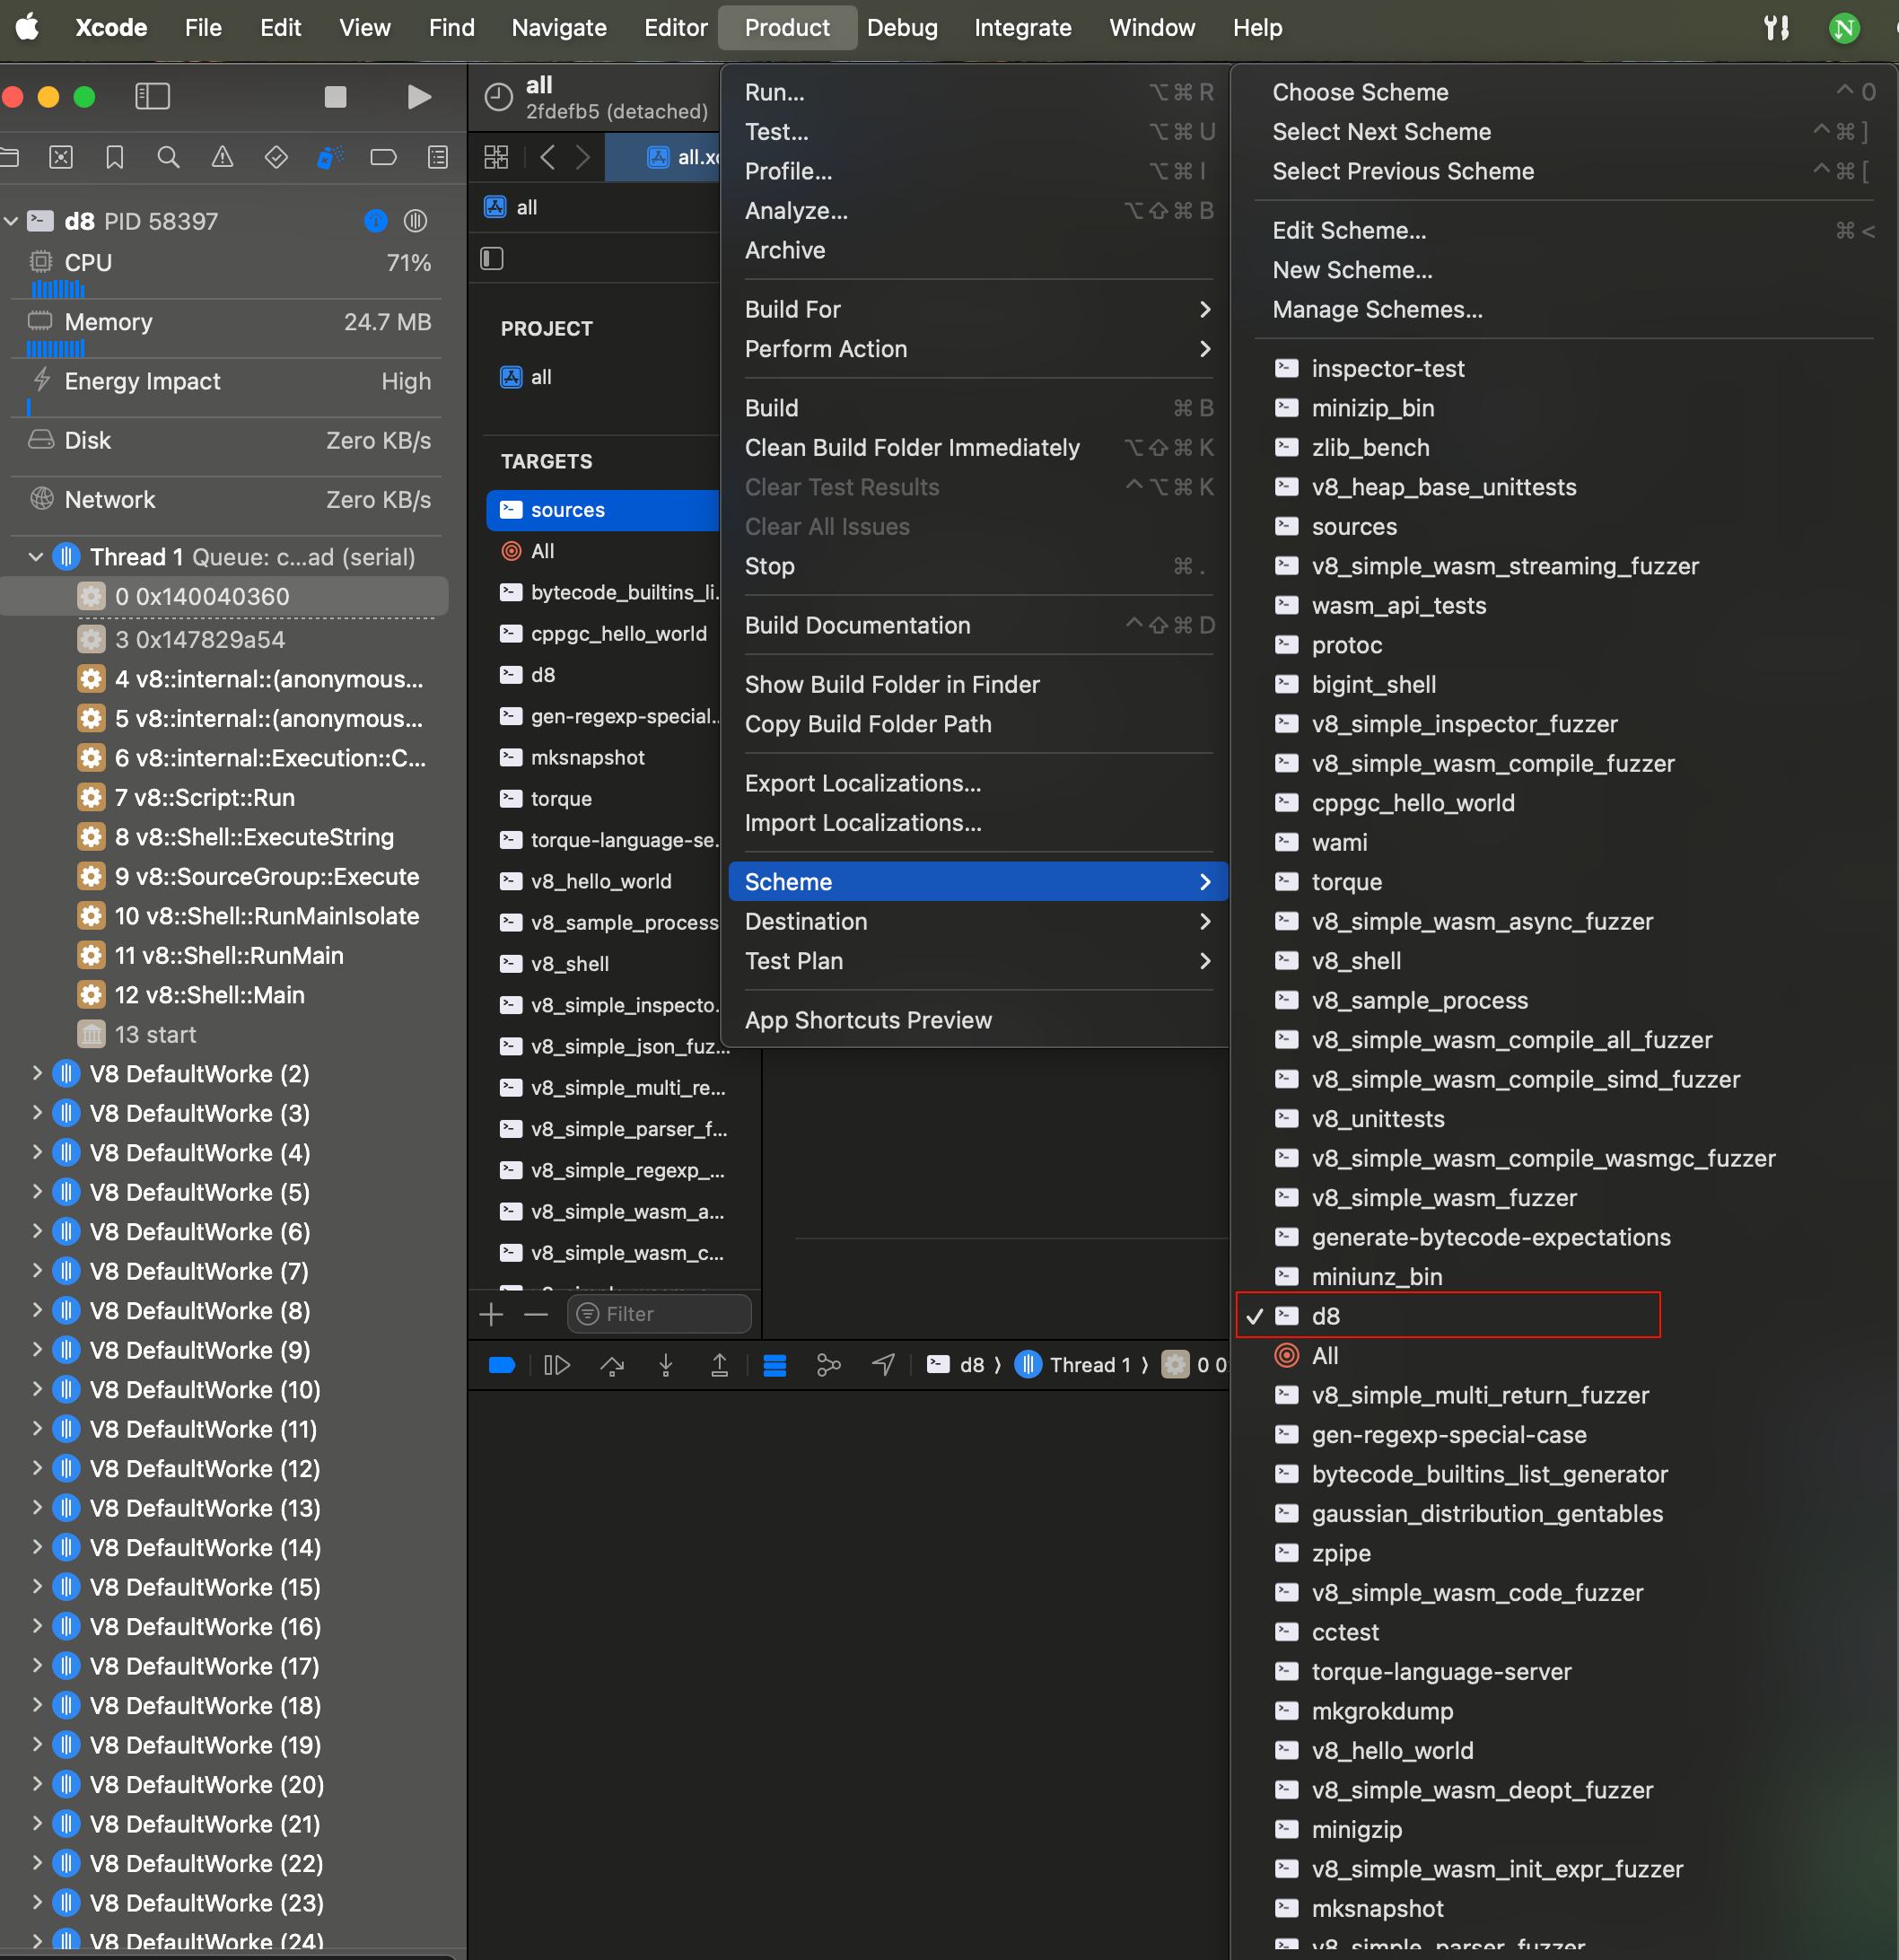Expand V8 DefaultWorke (2) thread
Image resolution: width=1899 pixels, height=1960 pixels.
37,1073
